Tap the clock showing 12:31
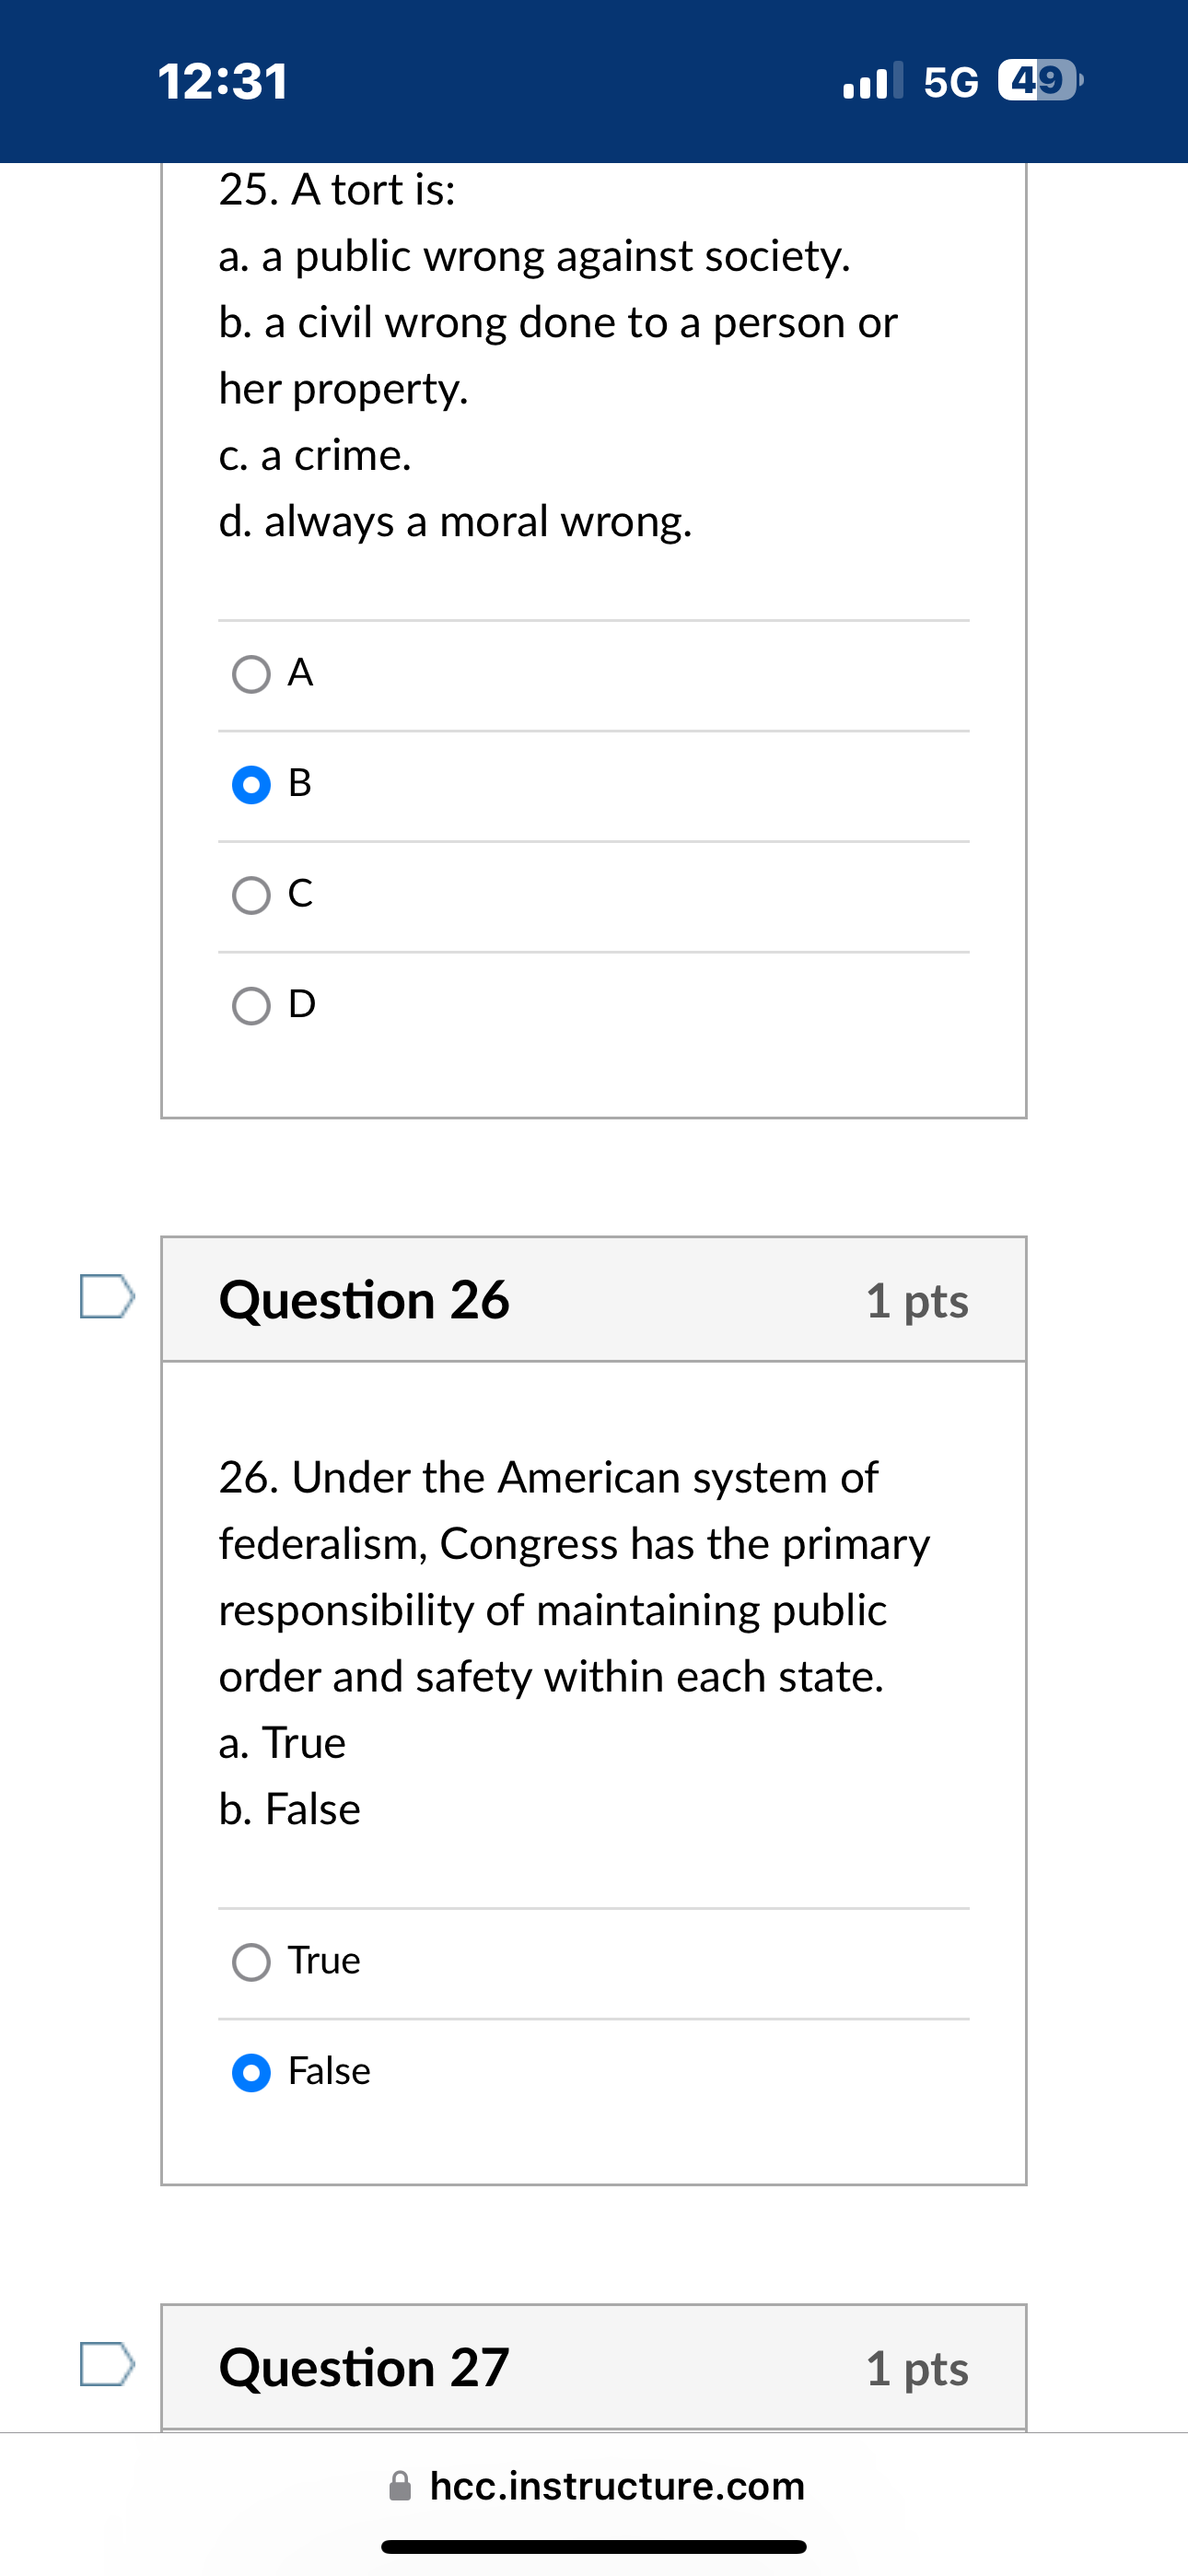Screen dimensions: 1188x2576 point(219,83)
